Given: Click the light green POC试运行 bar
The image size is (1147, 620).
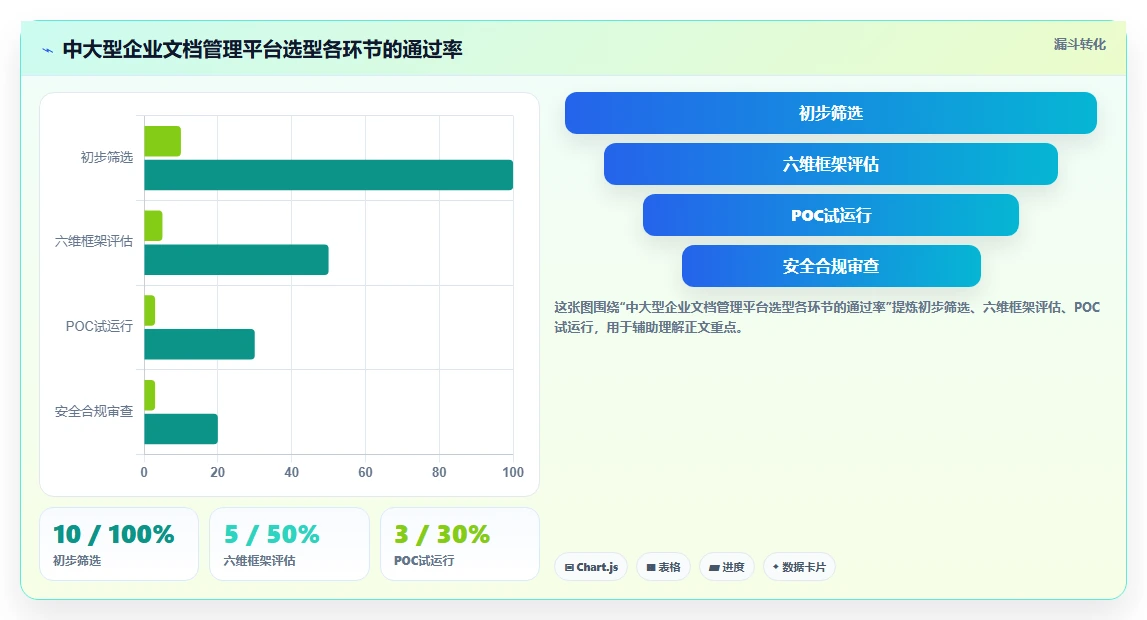Looking at the screenshot, I should tap(149, 311).
